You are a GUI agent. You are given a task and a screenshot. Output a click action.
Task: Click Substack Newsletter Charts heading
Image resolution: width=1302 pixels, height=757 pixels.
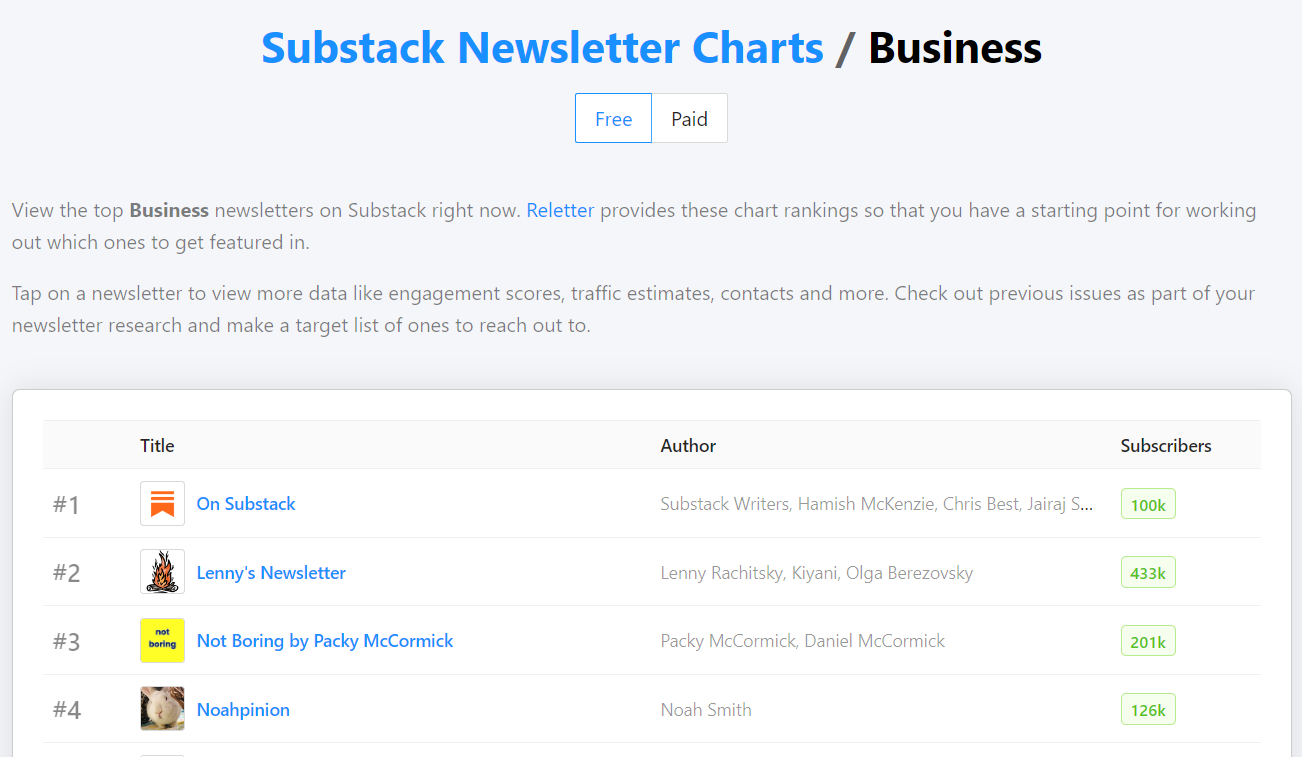(x=542, y=47)
